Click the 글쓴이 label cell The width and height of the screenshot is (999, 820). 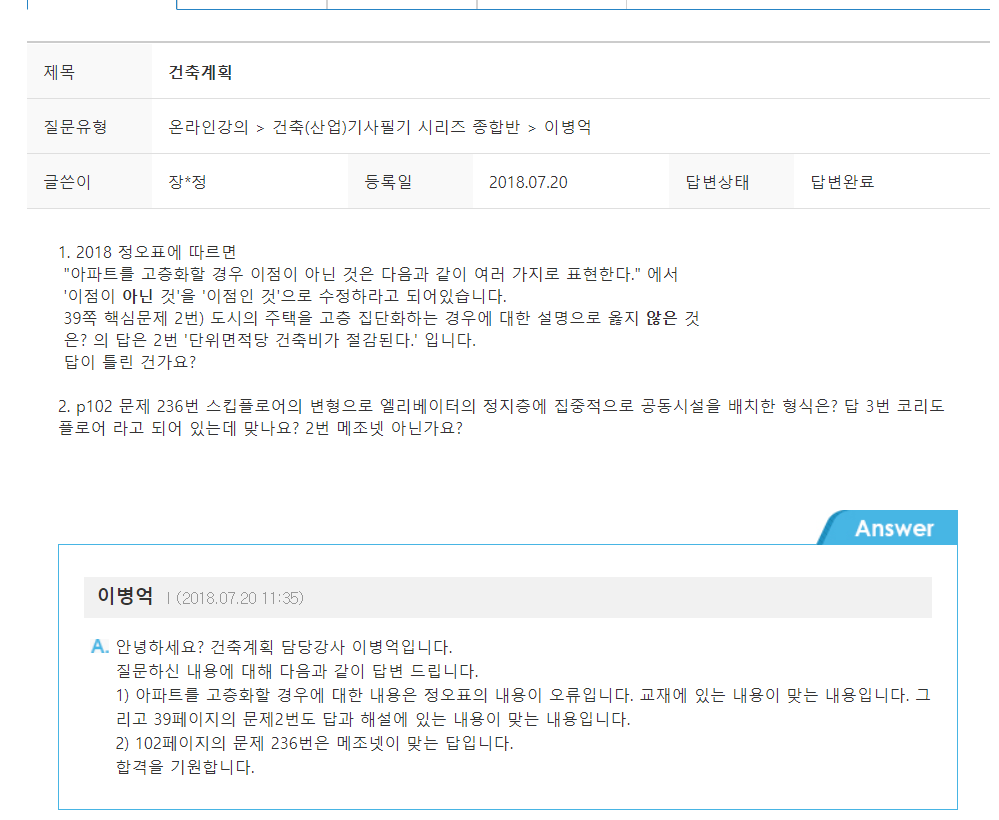coord(89,182)
